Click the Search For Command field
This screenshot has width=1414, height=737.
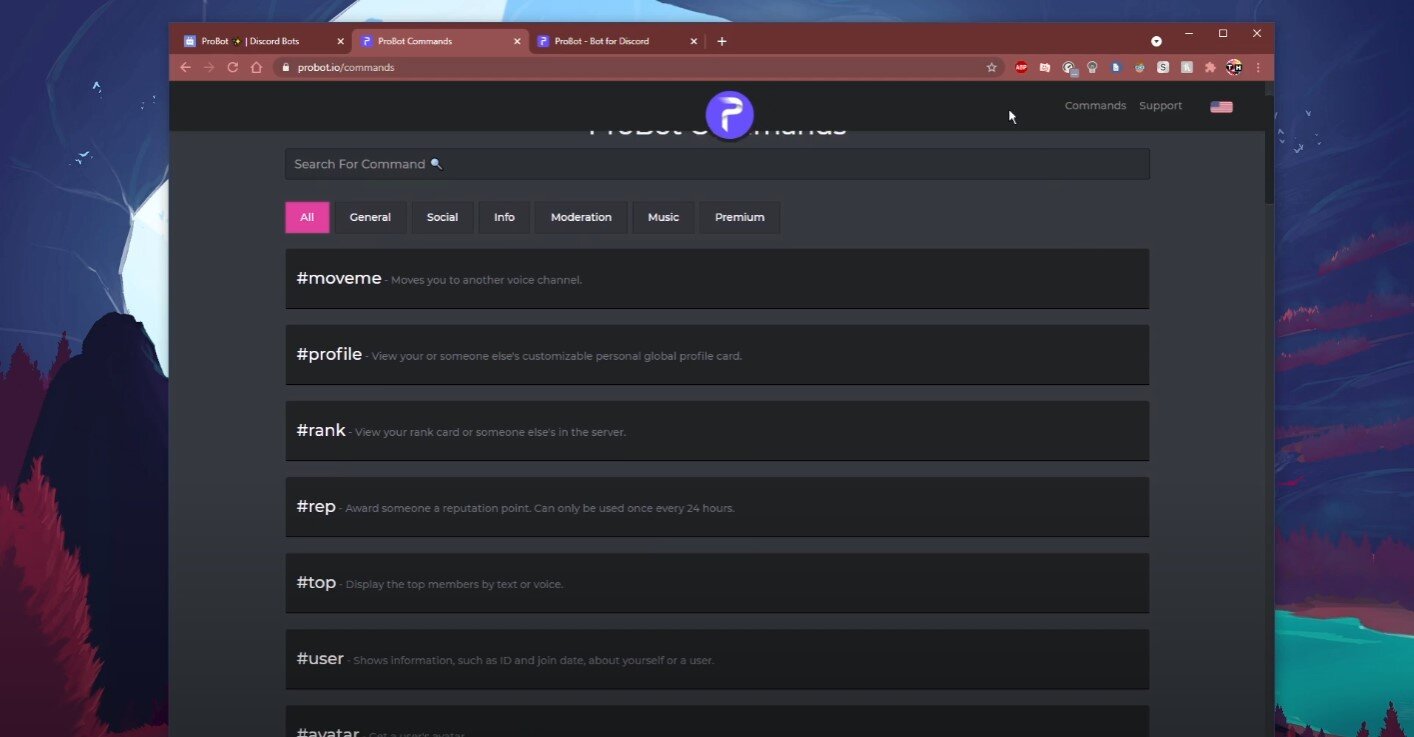[x=717, y=164]
